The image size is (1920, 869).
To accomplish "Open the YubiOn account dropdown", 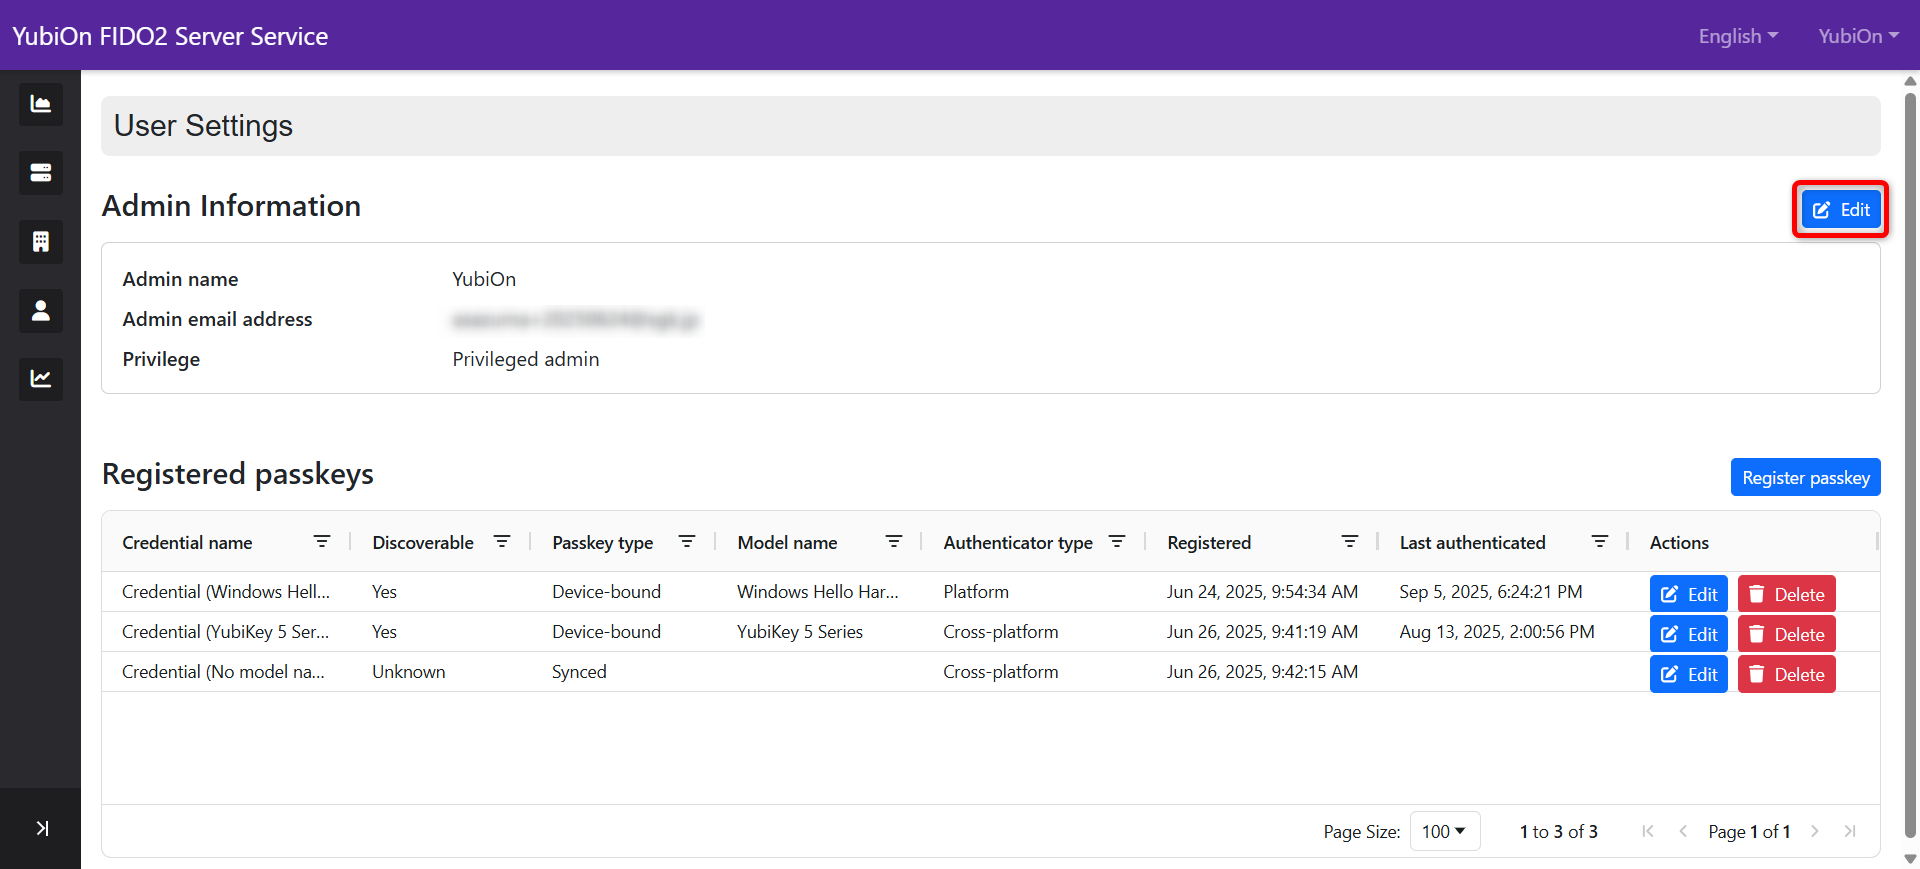I will (1858, 36).
